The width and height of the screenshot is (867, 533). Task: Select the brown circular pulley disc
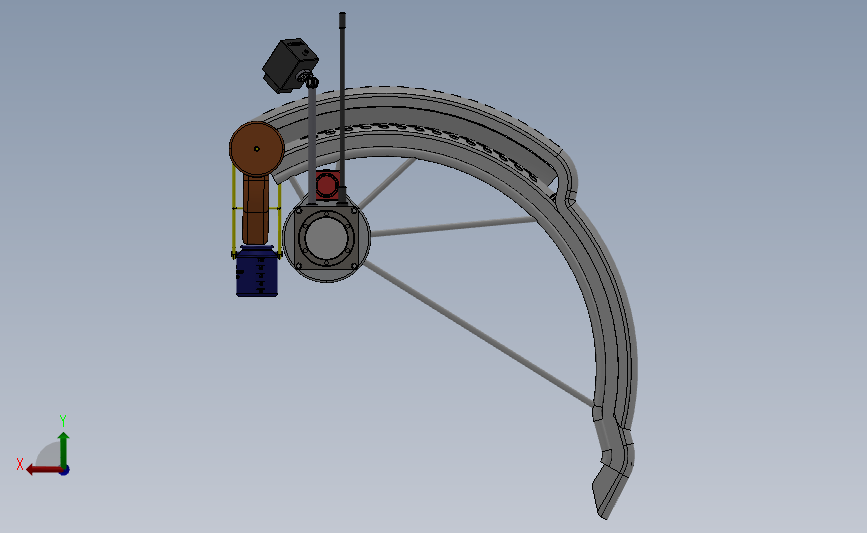[257, 149]
